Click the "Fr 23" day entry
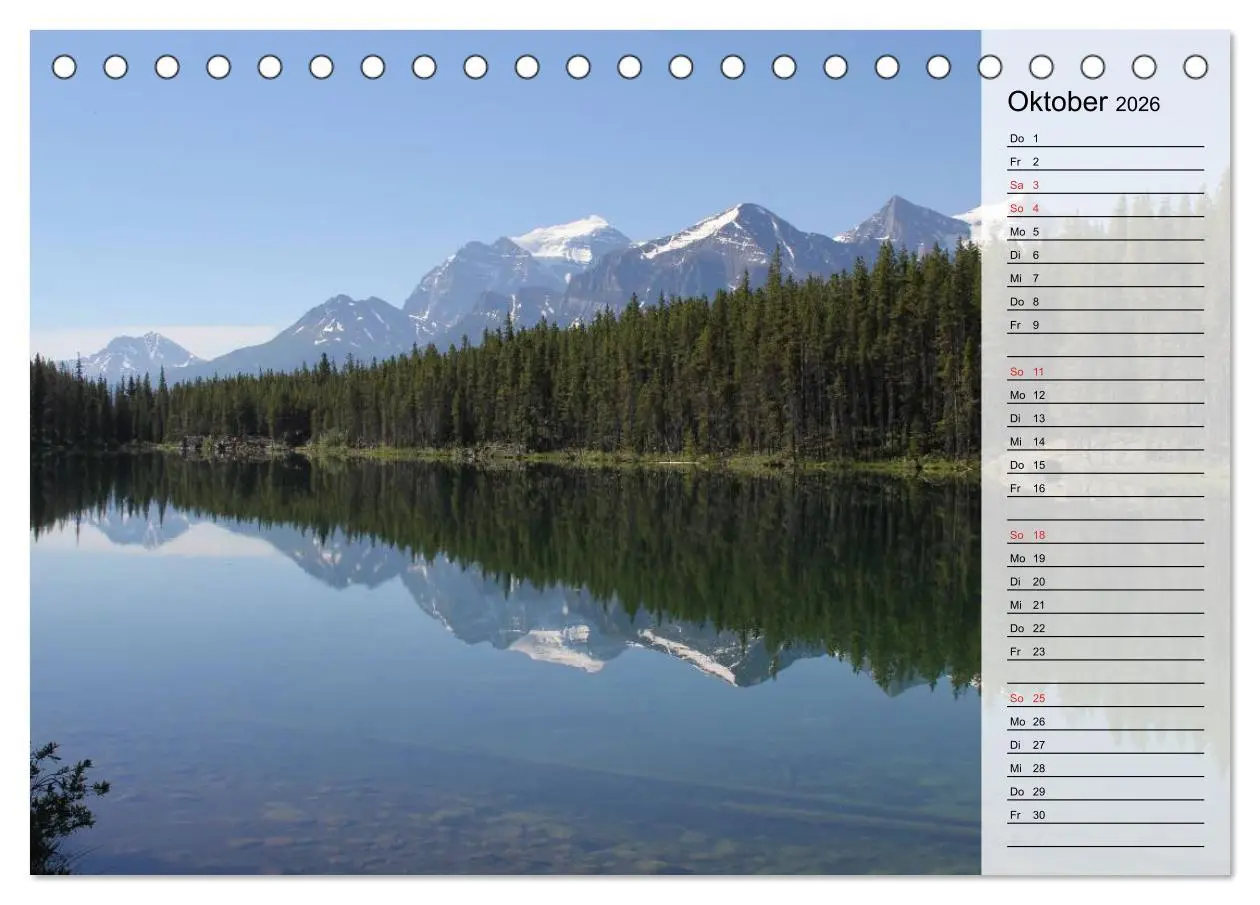This screenshot has height=905, width=1260. 1105,651
